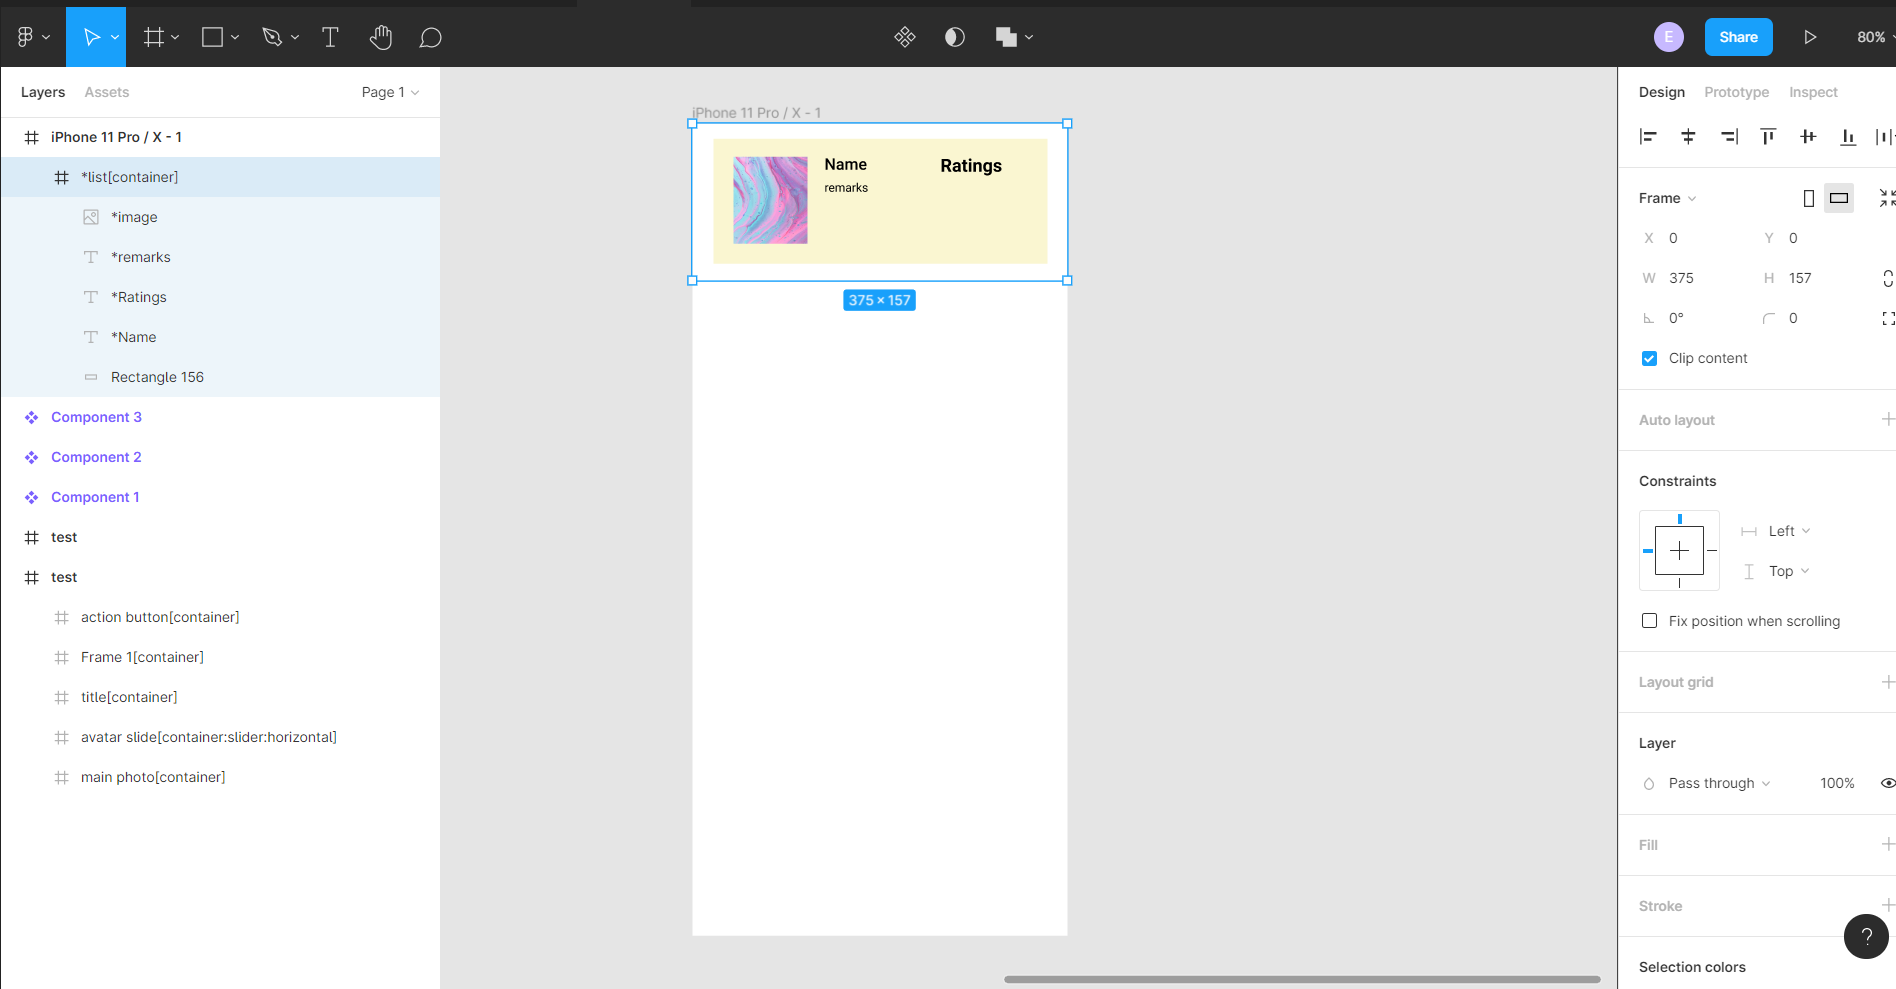Screen dimensions: 1896x989
Task: Click the Create component icon
Action: tap(905, 37)
